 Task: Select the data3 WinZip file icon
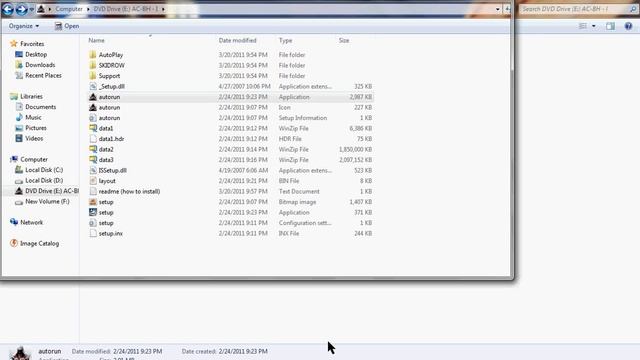click(93, 160)
